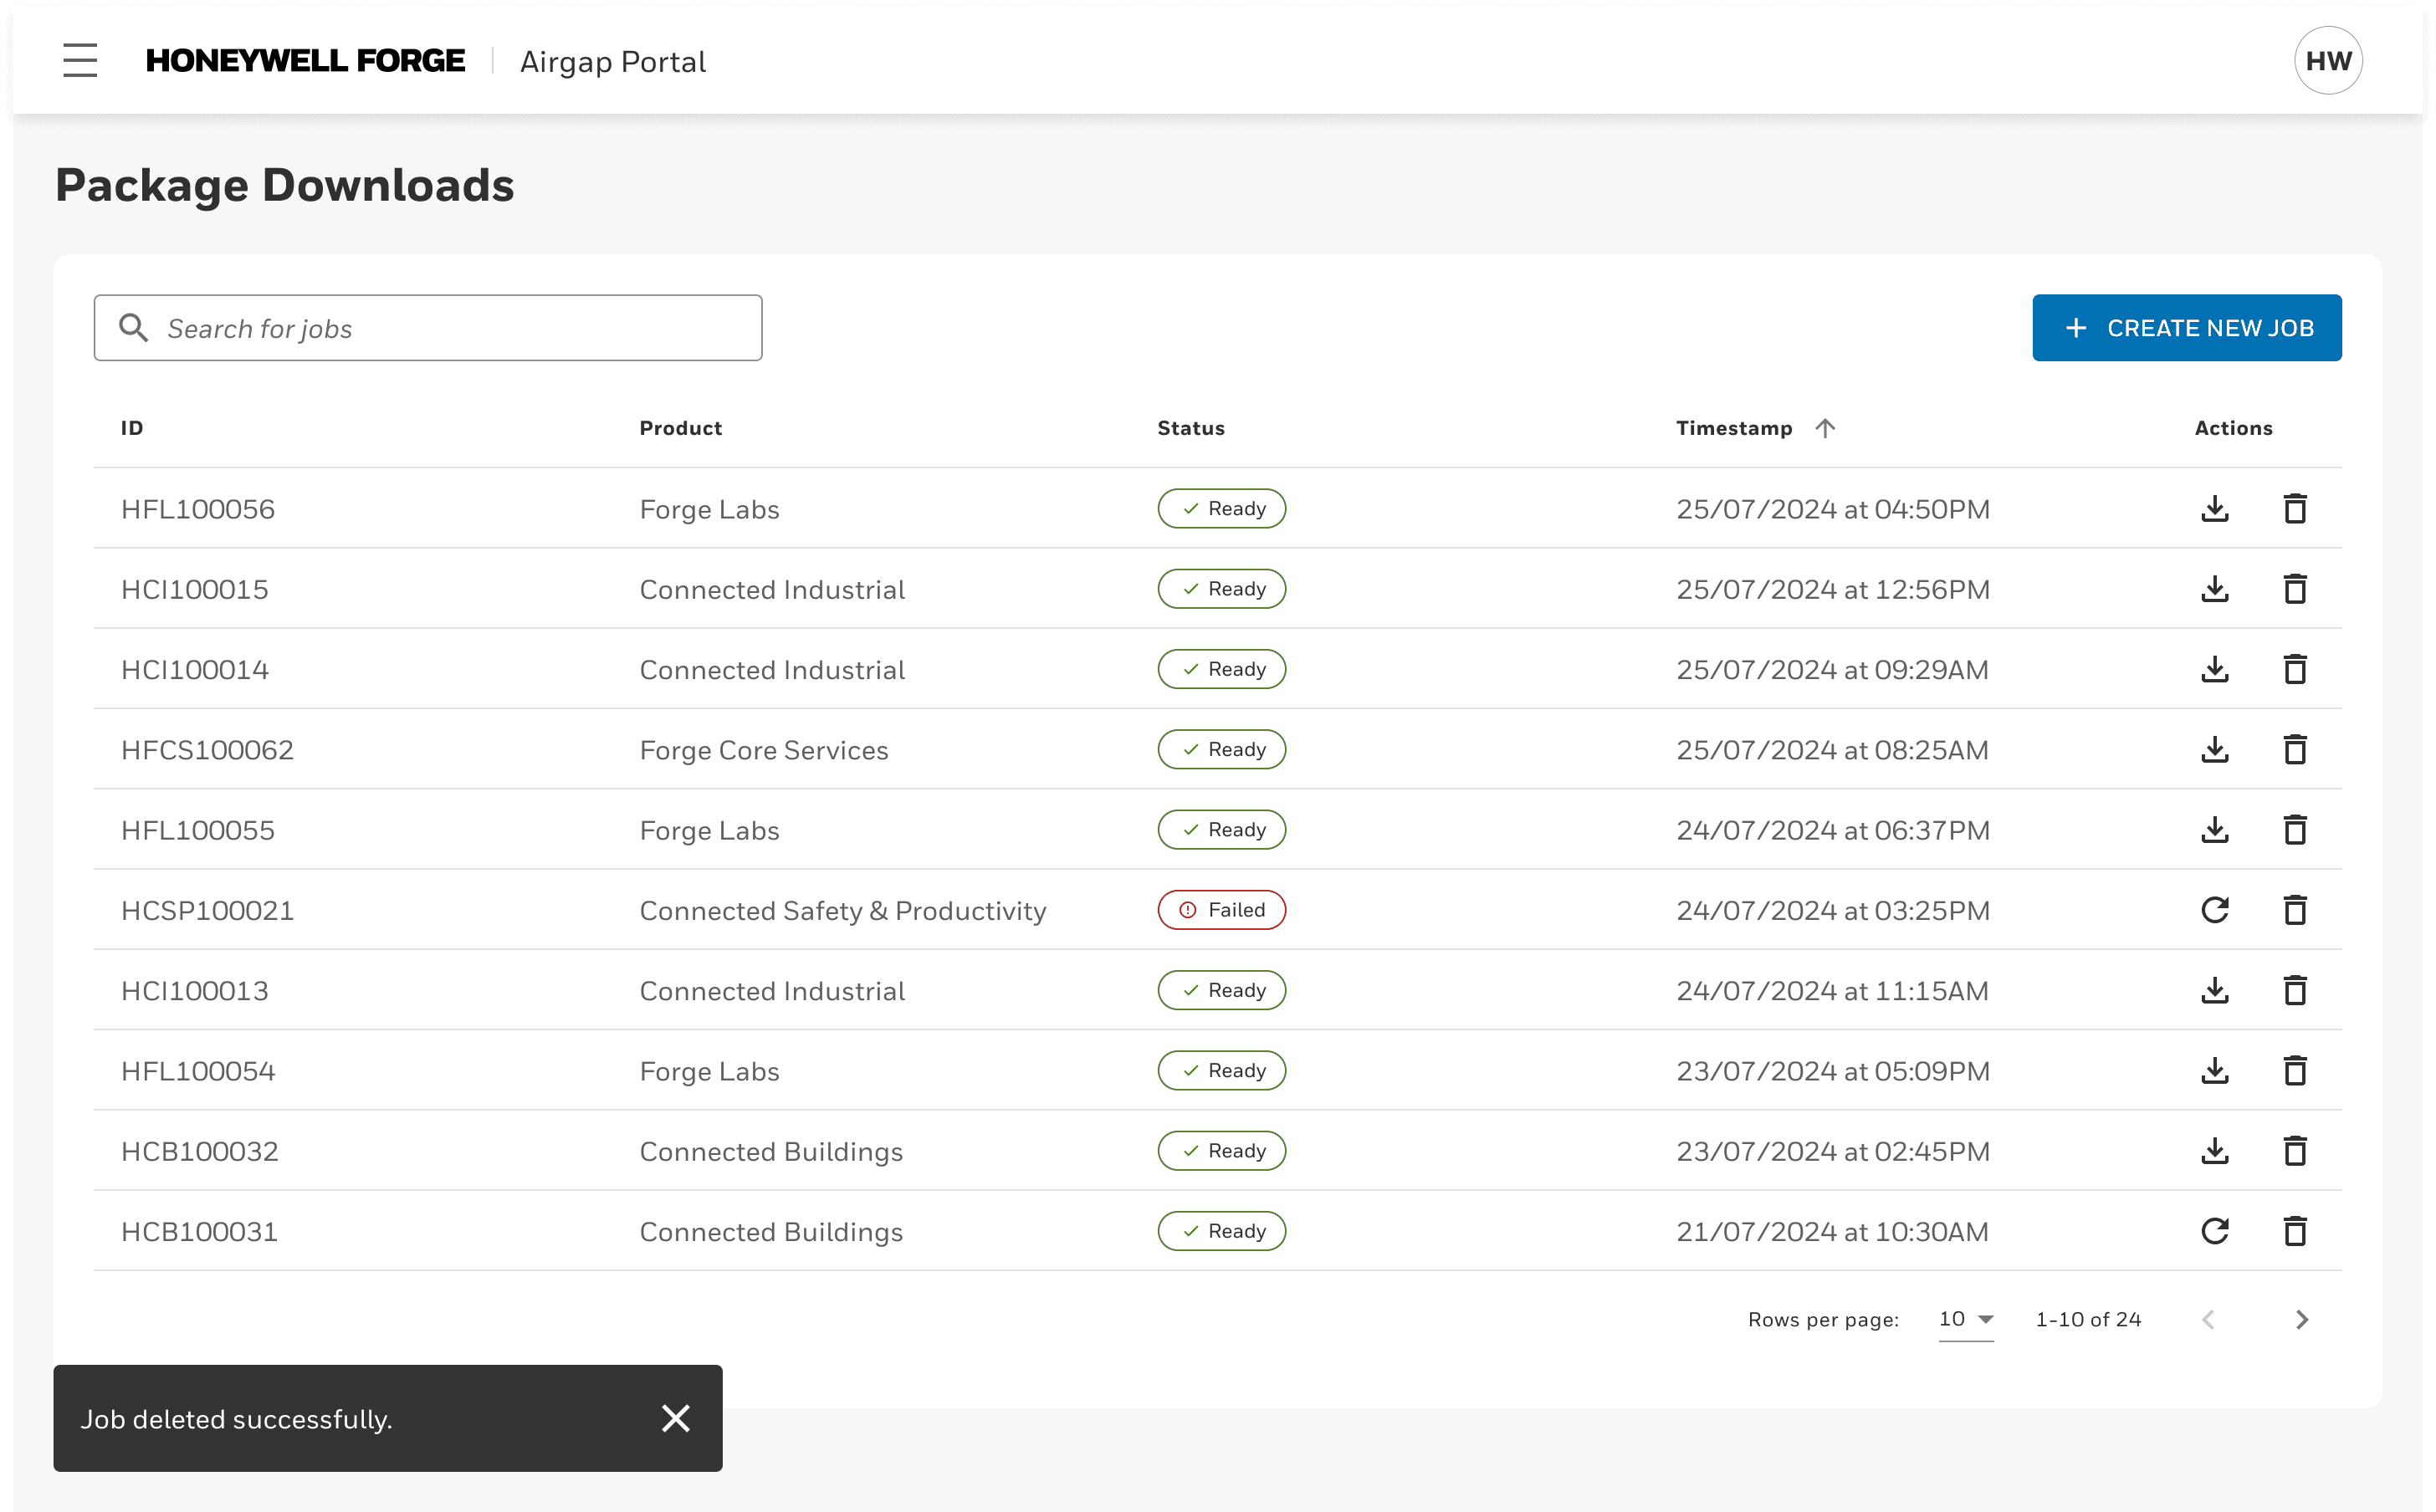
Task: Click the retry icon for HCSP100021
Action: 2214,909
